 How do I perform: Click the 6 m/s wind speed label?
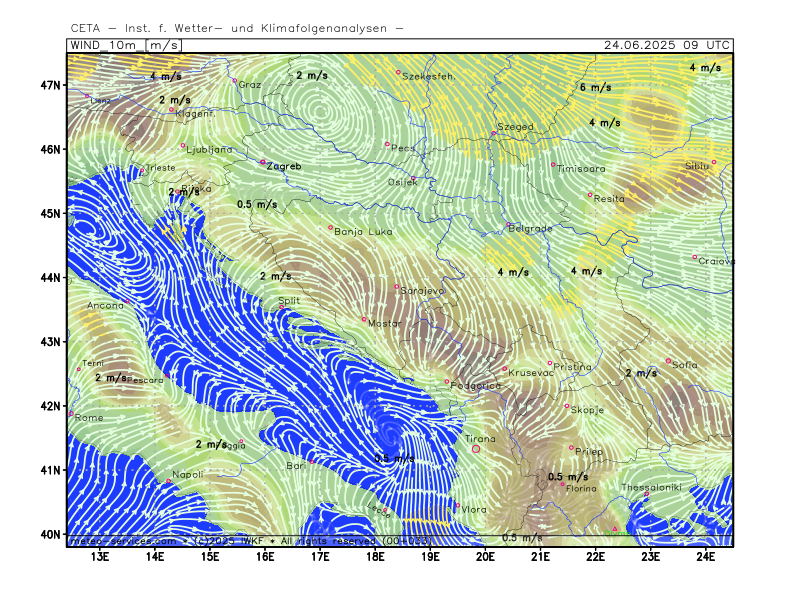(x=595, y=87)
